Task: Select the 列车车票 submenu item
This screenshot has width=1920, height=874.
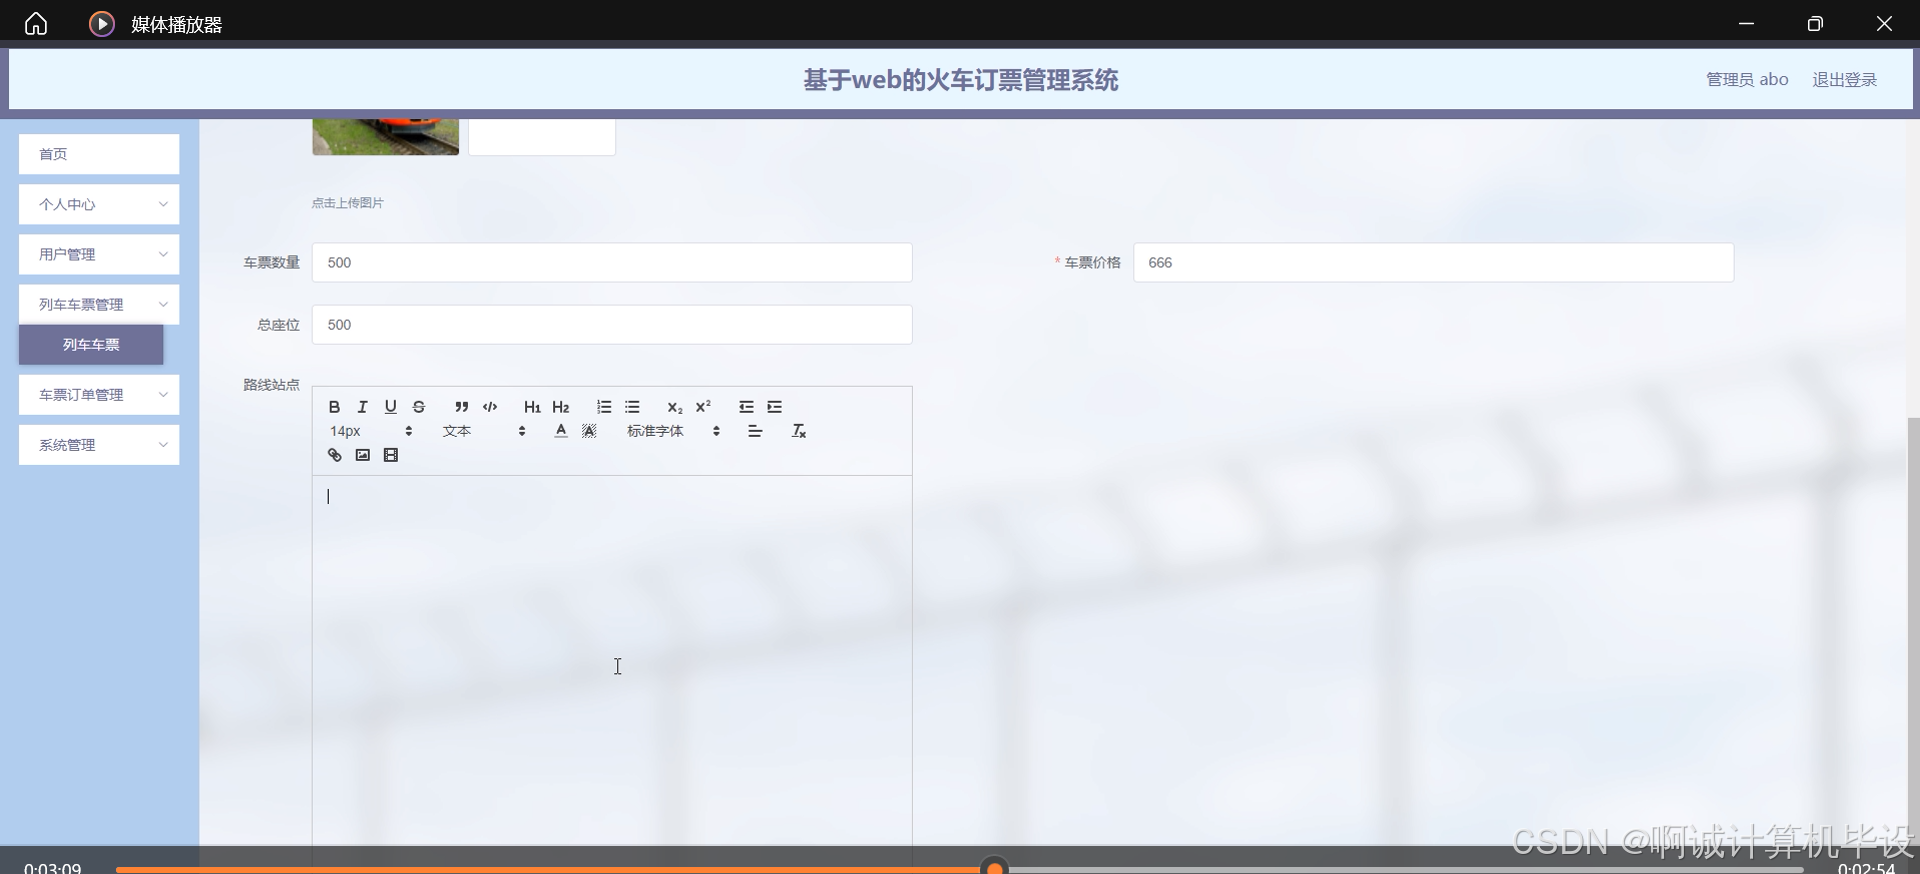Action: point(91,344)
